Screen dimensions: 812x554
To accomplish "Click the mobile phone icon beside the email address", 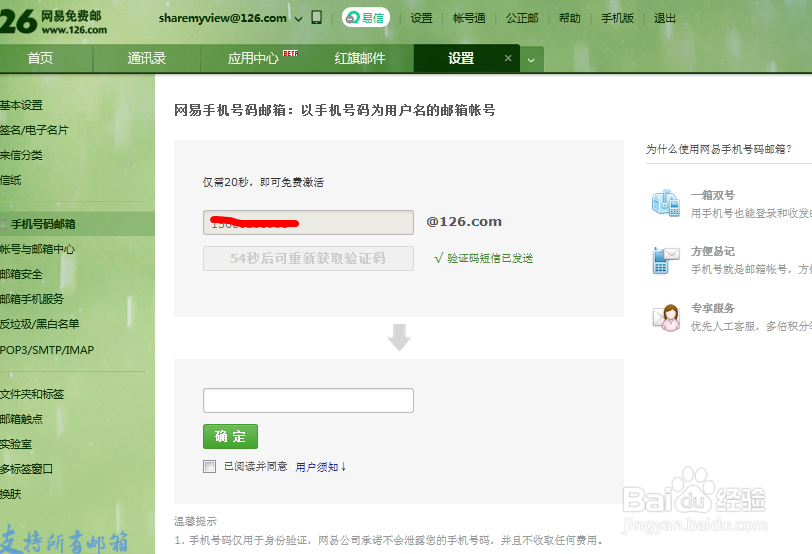I will [316, 18].
